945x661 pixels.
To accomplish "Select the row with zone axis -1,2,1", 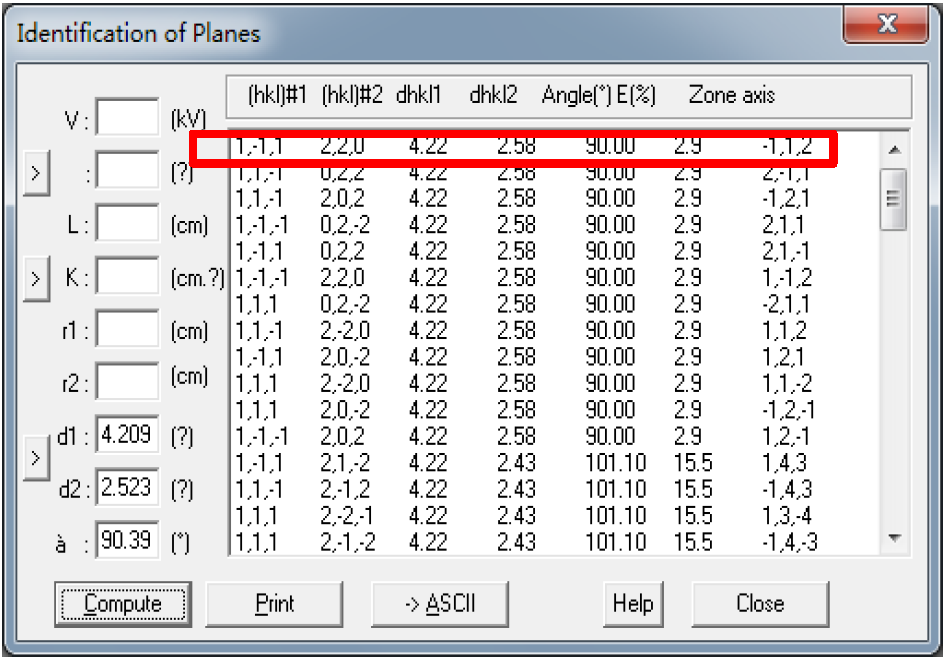I will (x=553, y=198).
